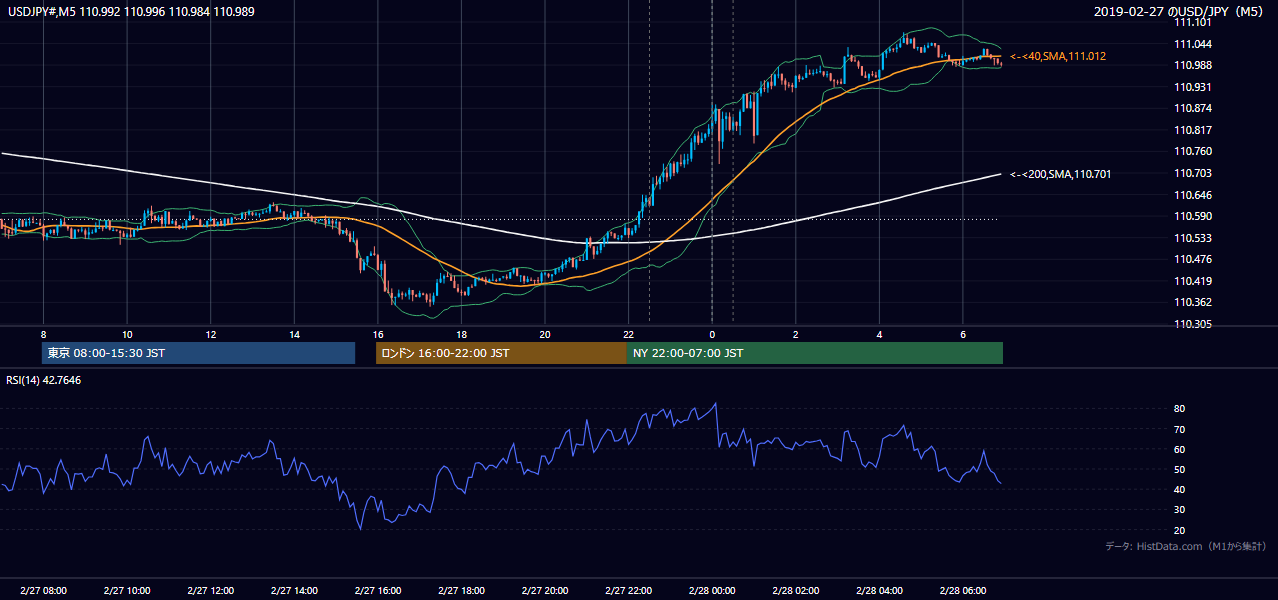Screen dimensions: 1278x600
Task: Click price axis value 110.703
Action: 1193,174
